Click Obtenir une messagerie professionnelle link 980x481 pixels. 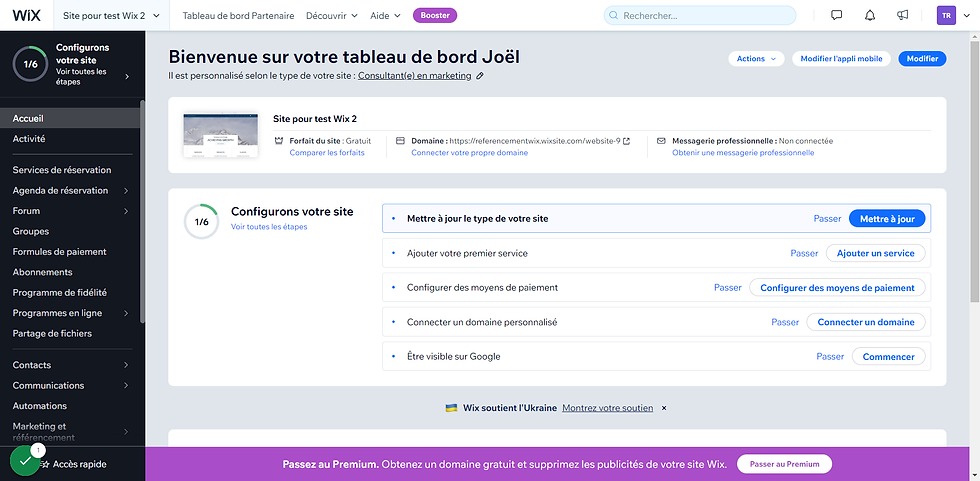[743, 152]
